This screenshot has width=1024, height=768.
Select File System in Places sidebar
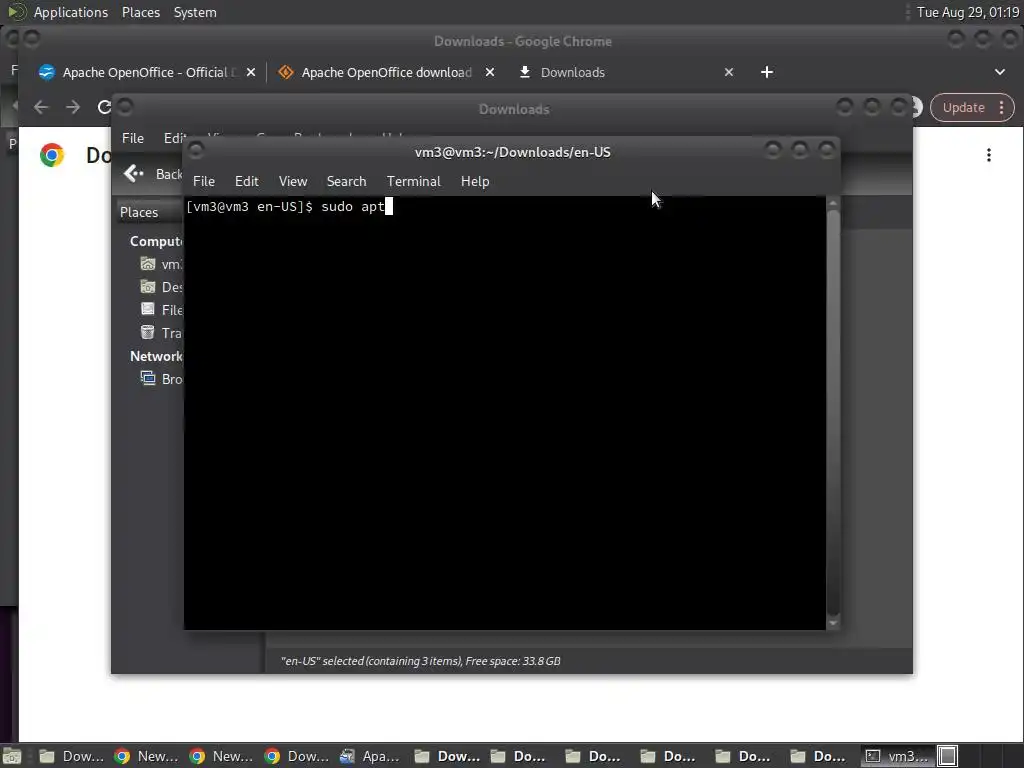pos(161,310)
